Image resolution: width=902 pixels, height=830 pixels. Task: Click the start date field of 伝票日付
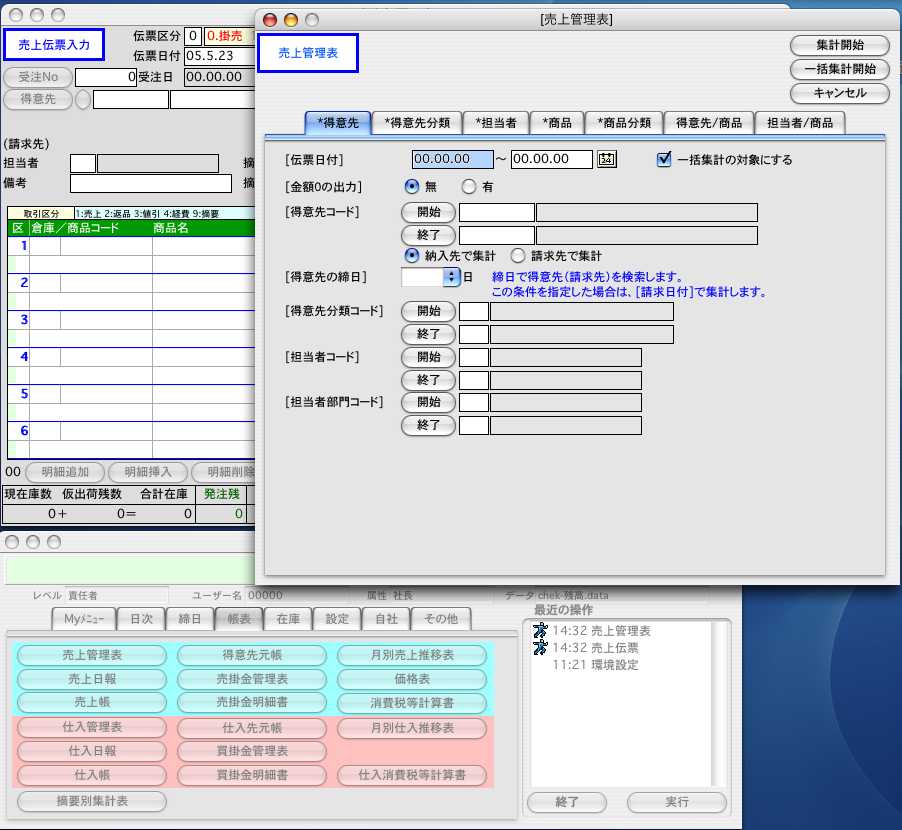pyautogui.click(x=452, y=159)
